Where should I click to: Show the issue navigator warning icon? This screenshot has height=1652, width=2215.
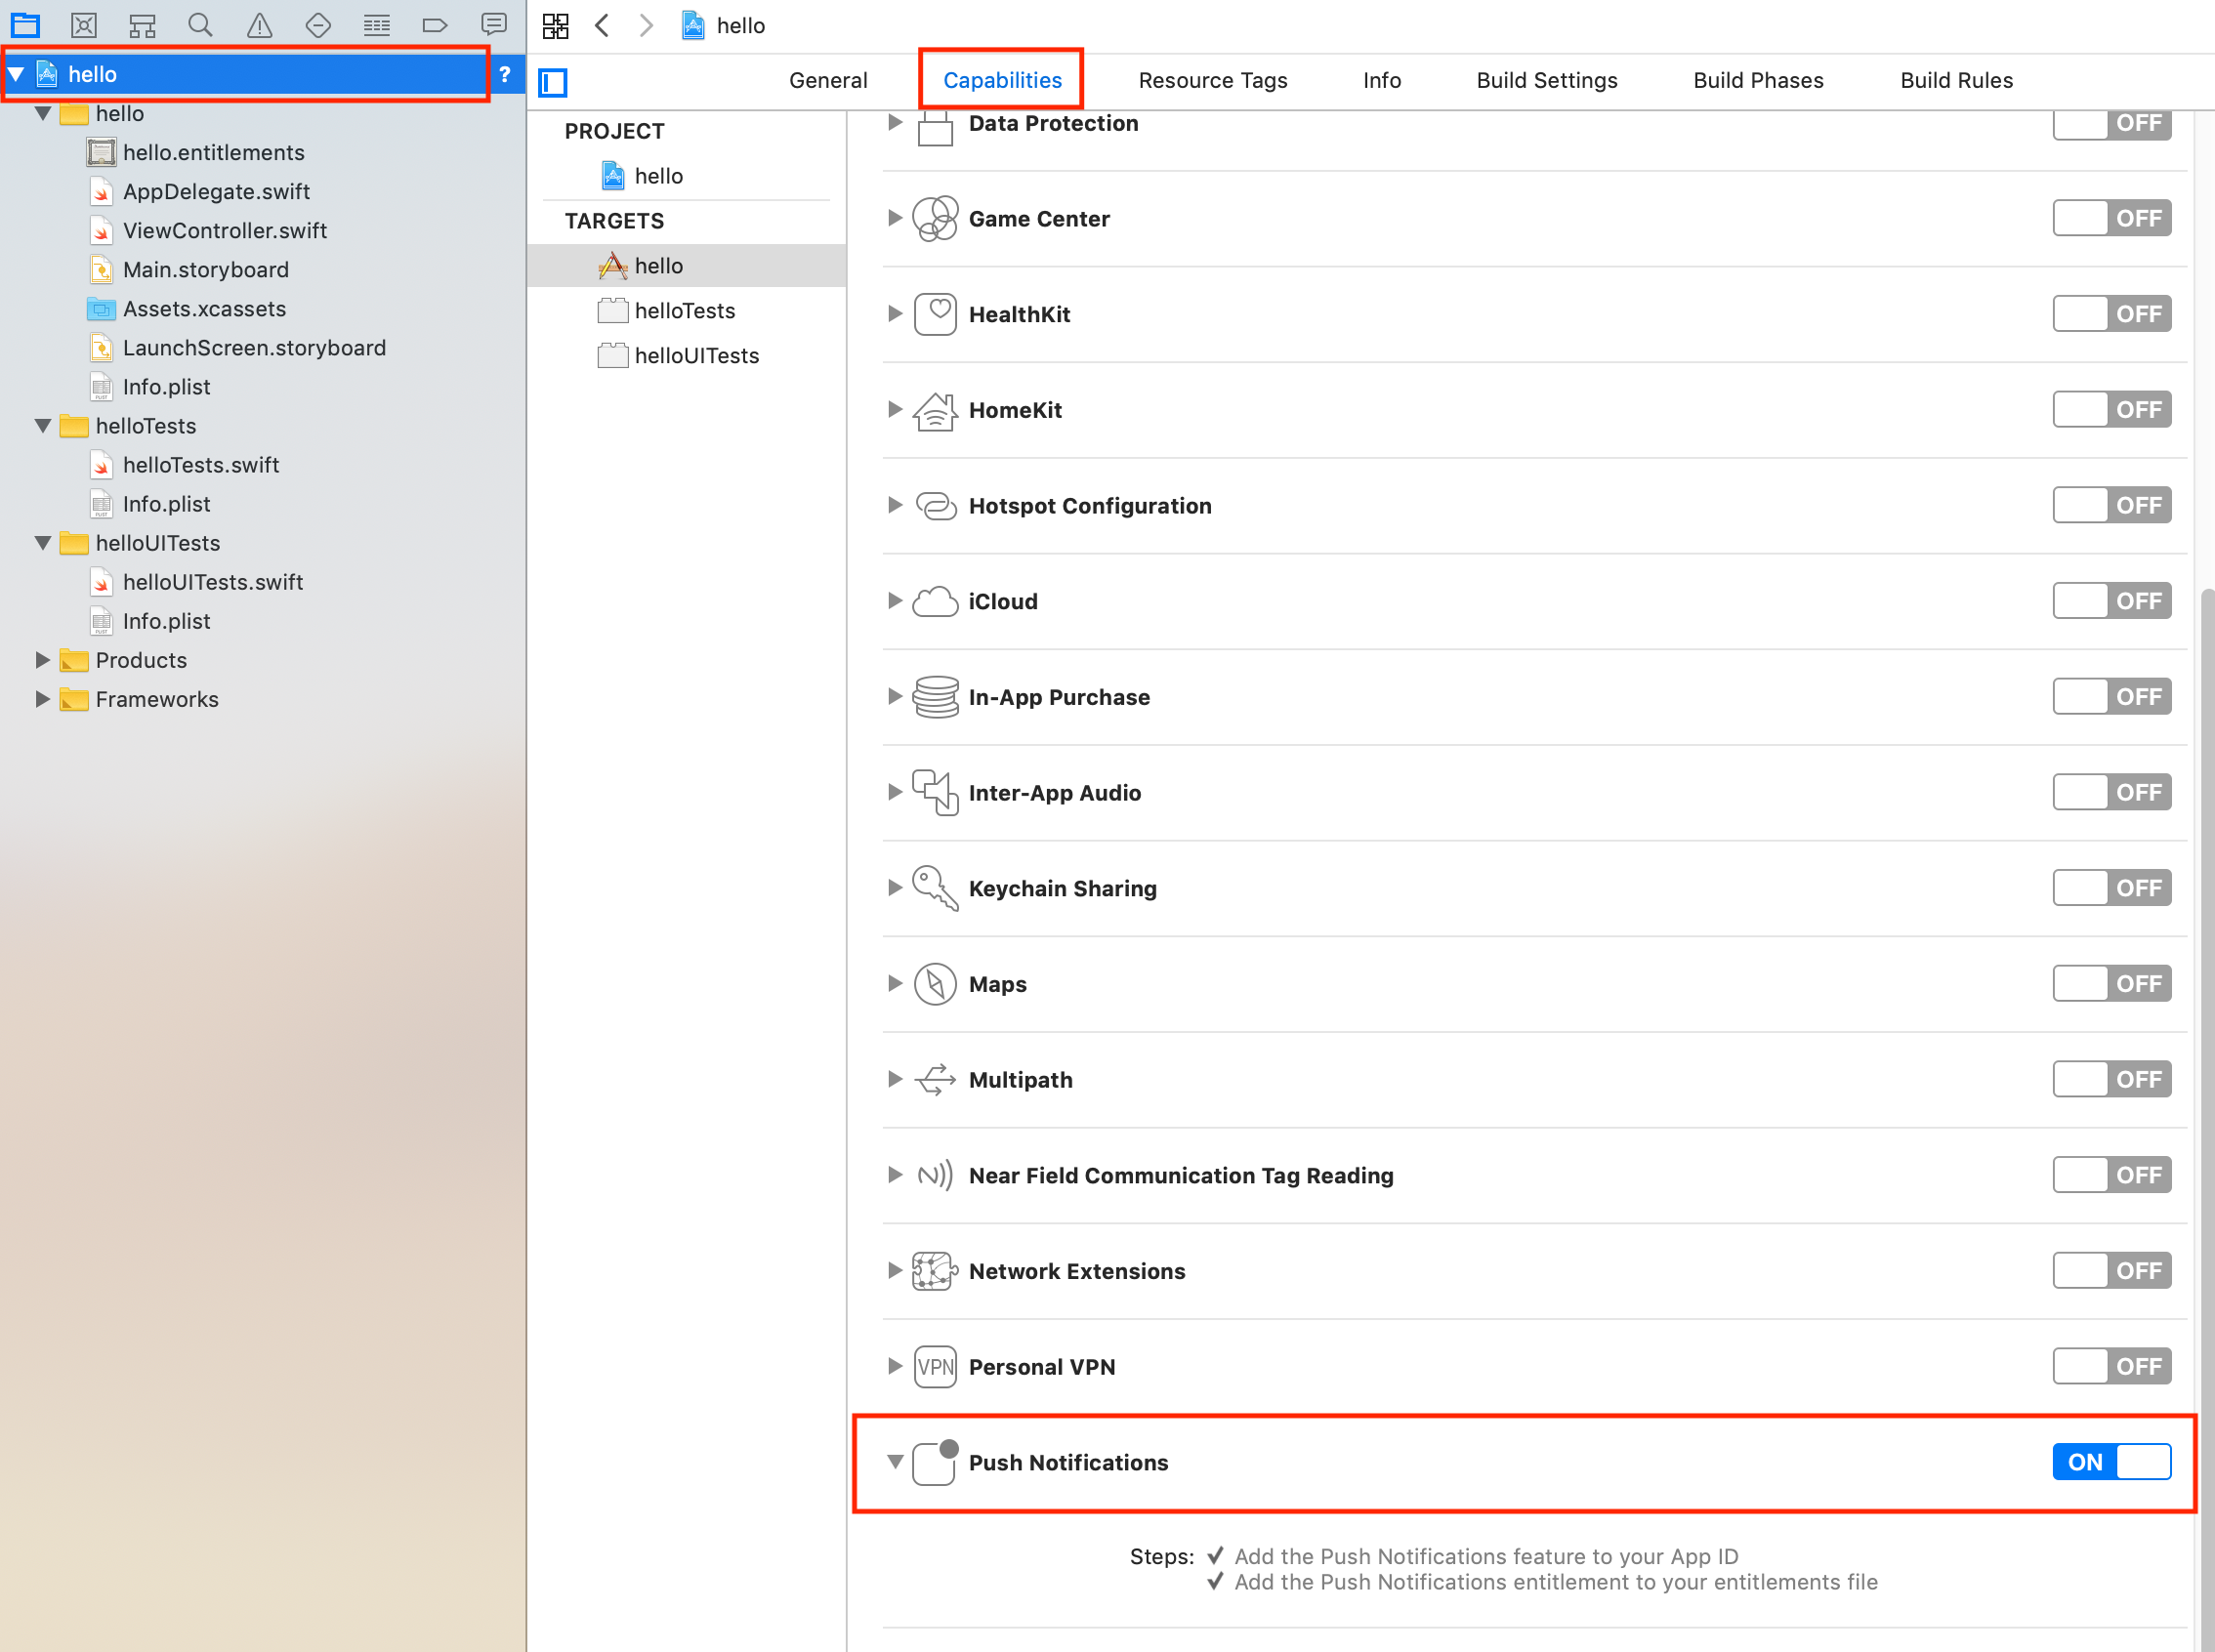click(x=259, y=25)
